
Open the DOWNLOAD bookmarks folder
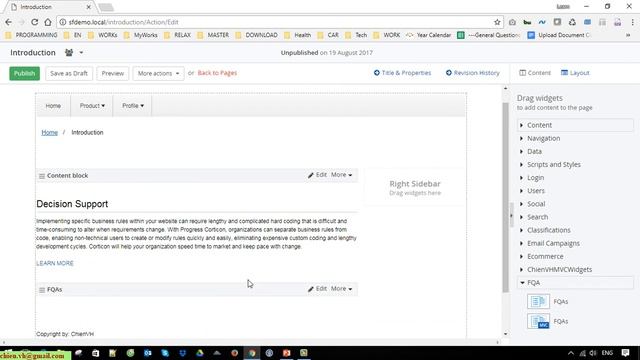pos(258,35)
